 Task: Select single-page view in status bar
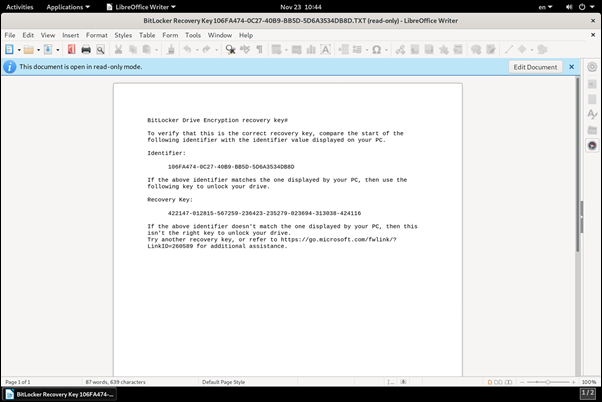point(490,382)
